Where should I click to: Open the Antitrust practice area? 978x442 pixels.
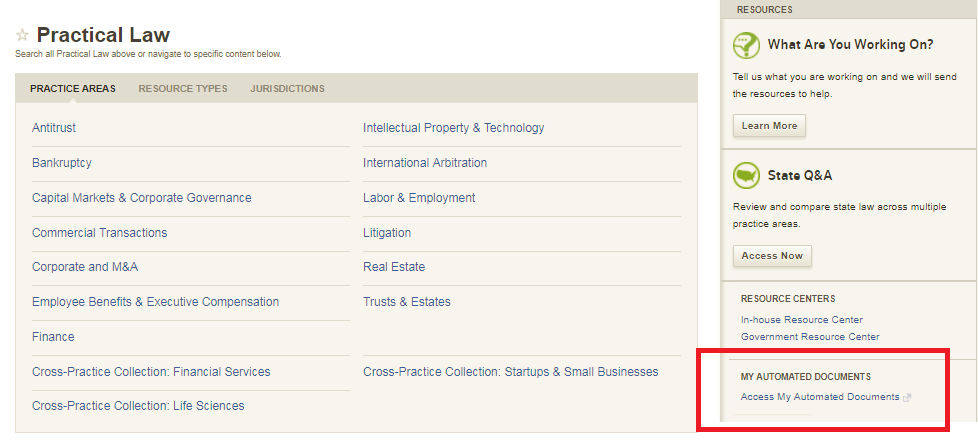coord(54,128)
